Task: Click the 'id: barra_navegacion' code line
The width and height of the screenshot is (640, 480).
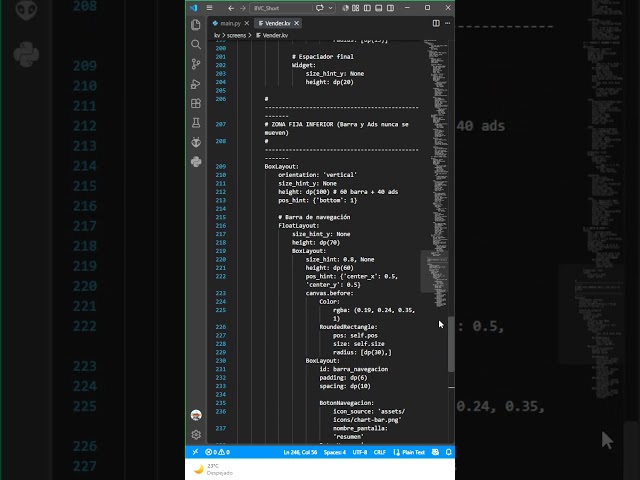Action: pyautogui.click(x=353, y=369)
